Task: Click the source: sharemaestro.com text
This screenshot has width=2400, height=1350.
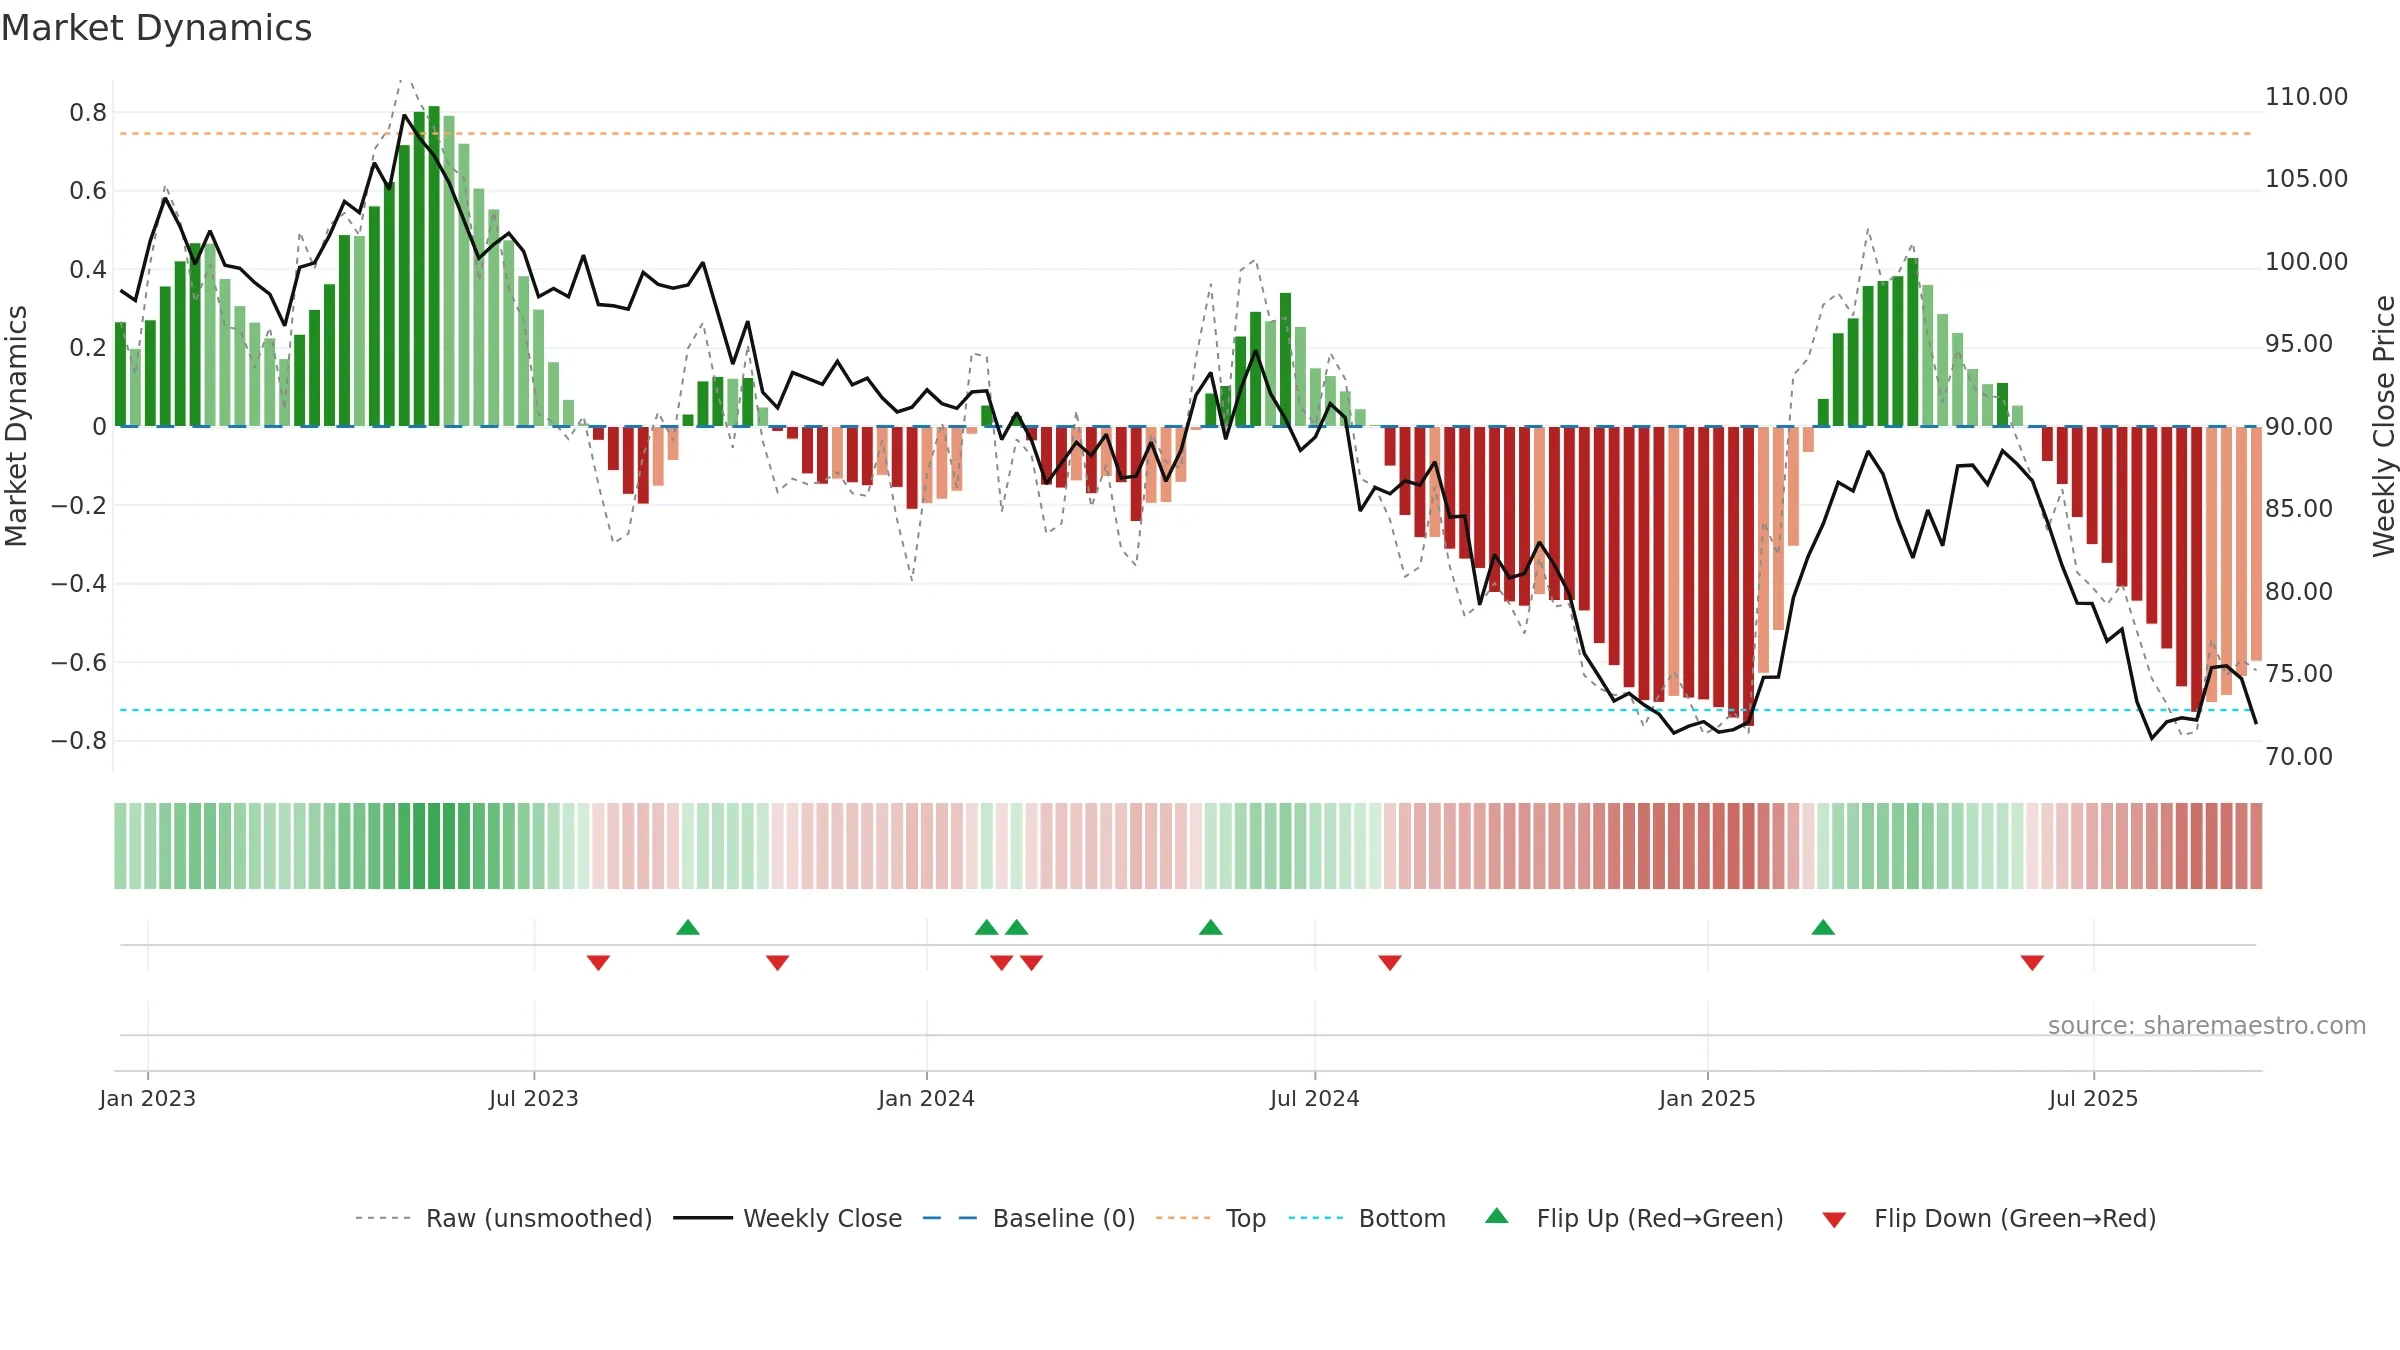Action: click(2207, 1025)
